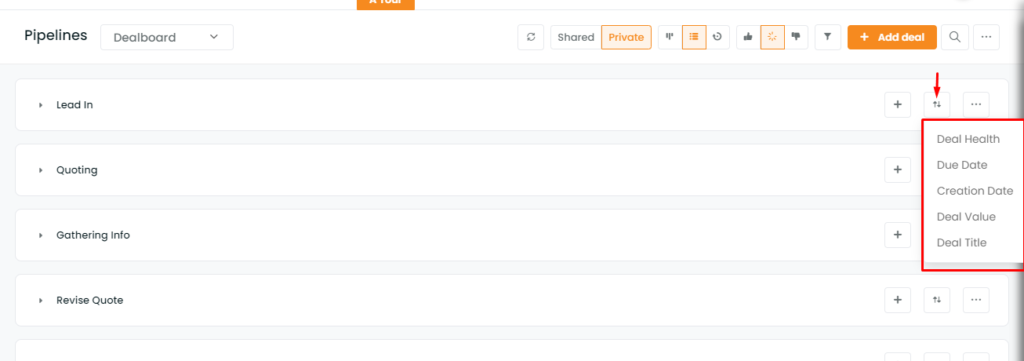This screenshot has height=361, width=1024.
Task: Switch to Shared deals view
Action: pos(575,37)
